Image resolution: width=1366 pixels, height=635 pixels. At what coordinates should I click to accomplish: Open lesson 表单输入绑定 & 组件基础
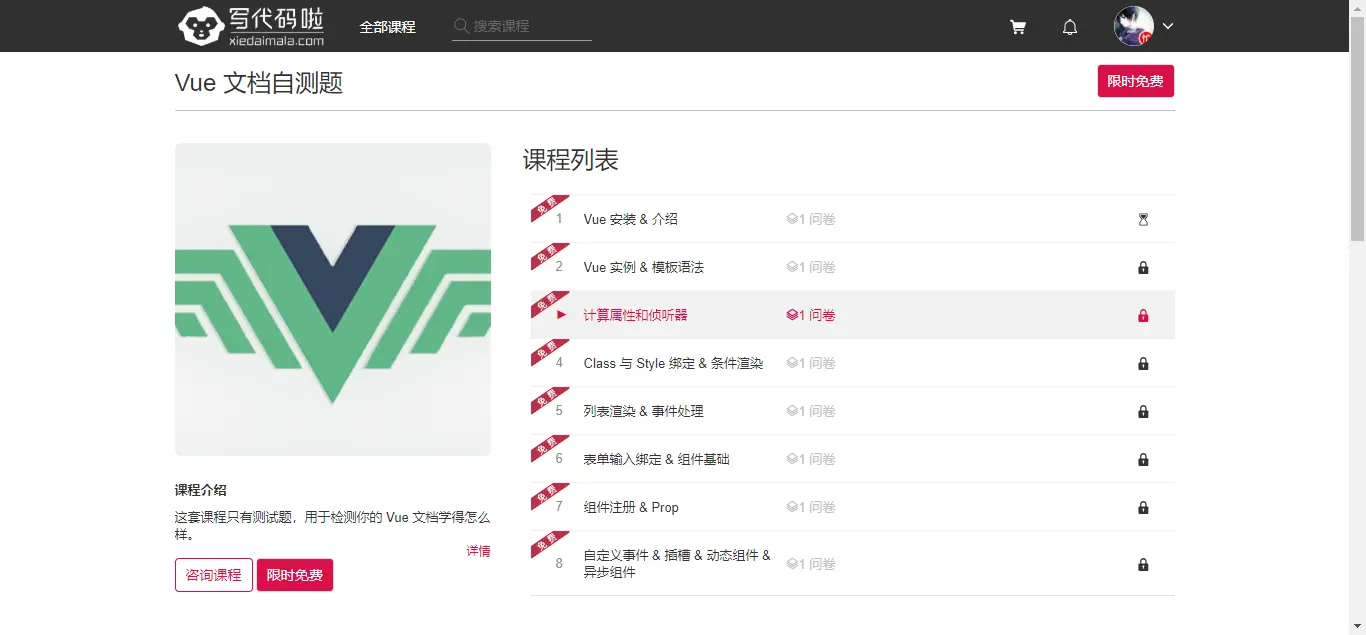657,459
